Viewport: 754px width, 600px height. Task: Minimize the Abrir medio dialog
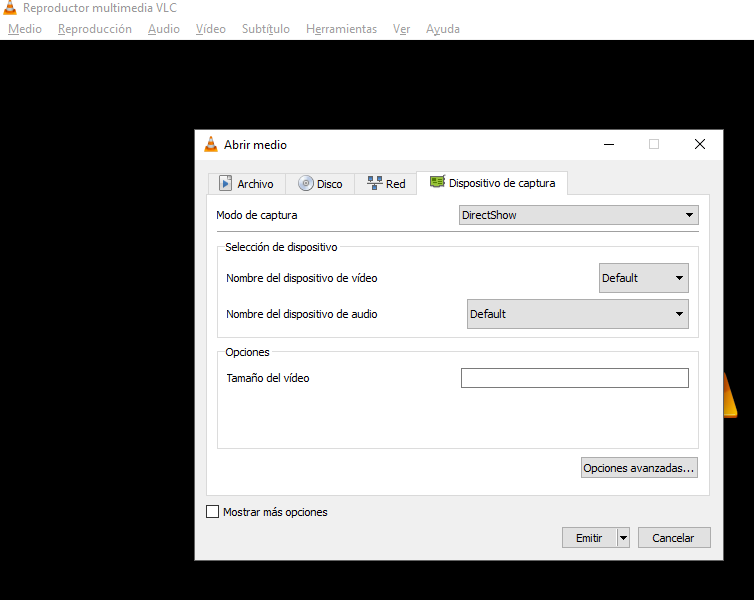(x=609, y=144)
